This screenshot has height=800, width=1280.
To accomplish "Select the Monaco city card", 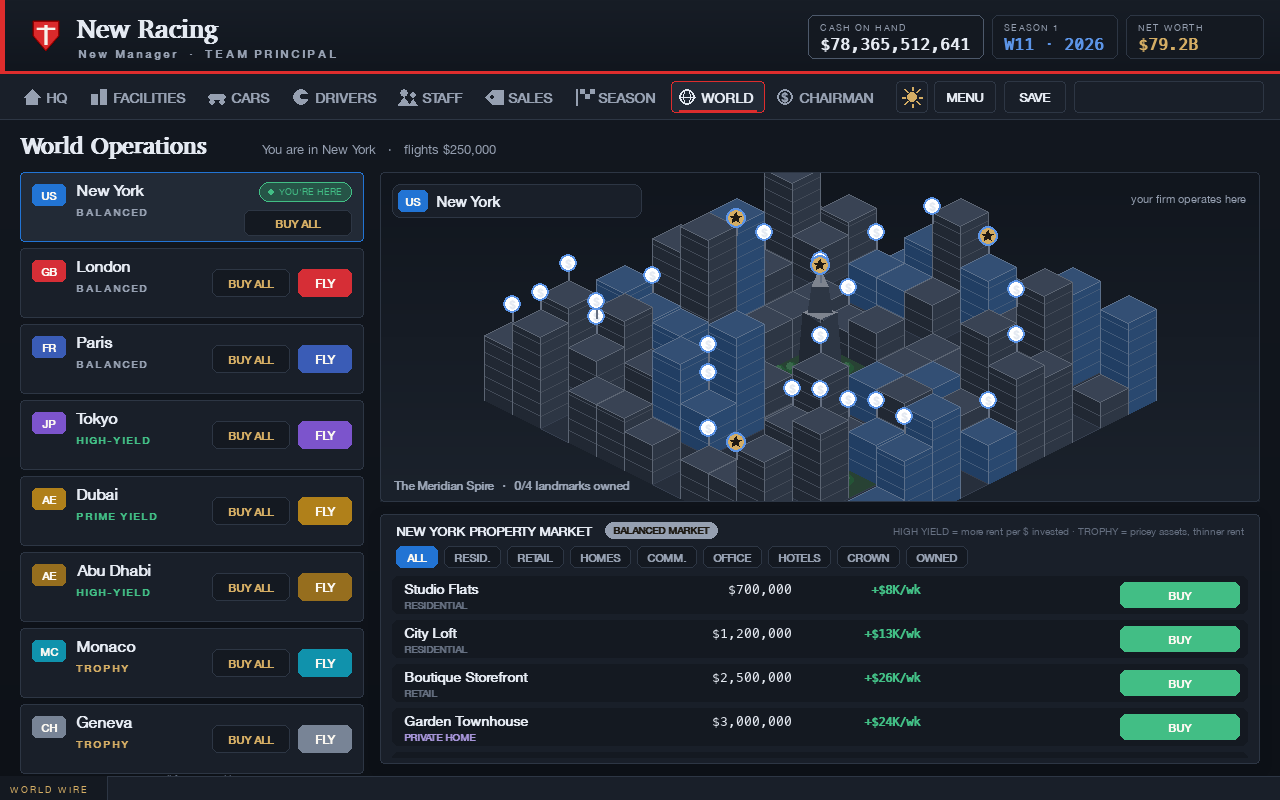I will (x=192, y=663).
